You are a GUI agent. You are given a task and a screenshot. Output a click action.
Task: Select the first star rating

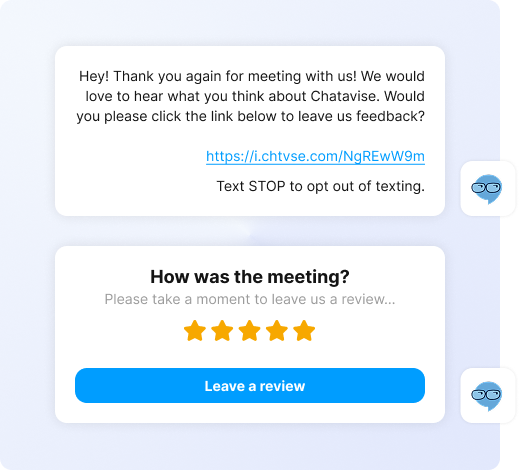pos(195,331)
